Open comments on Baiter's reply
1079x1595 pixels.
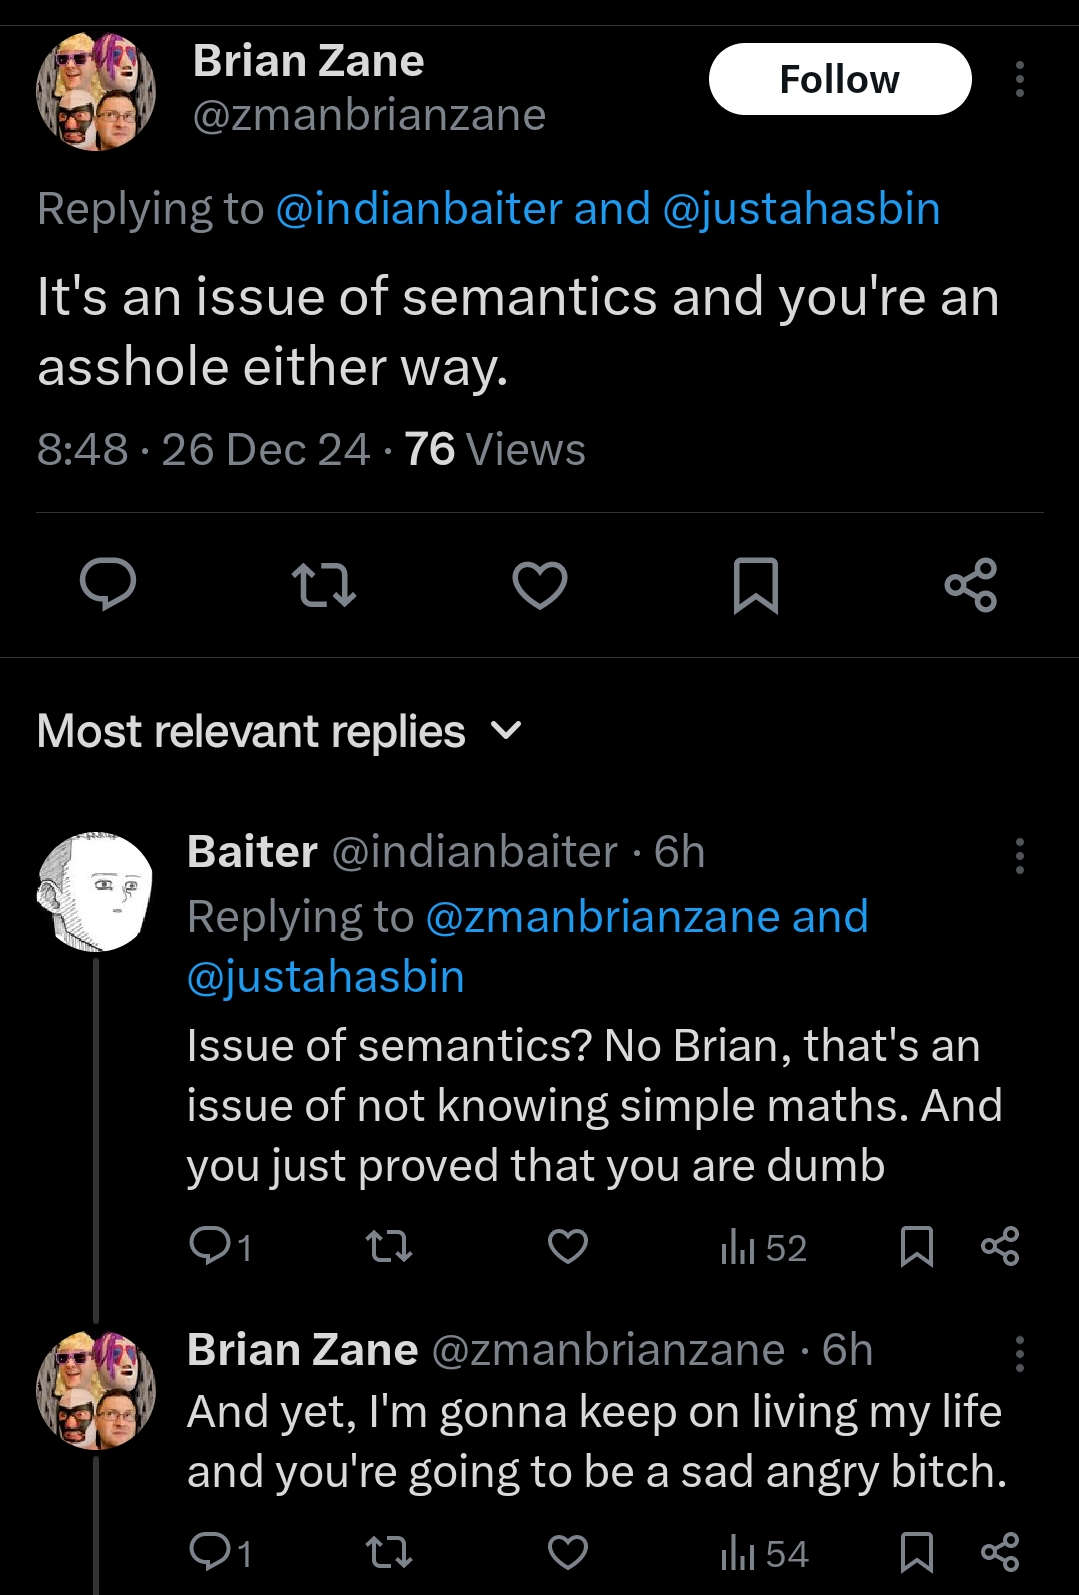221,1247
